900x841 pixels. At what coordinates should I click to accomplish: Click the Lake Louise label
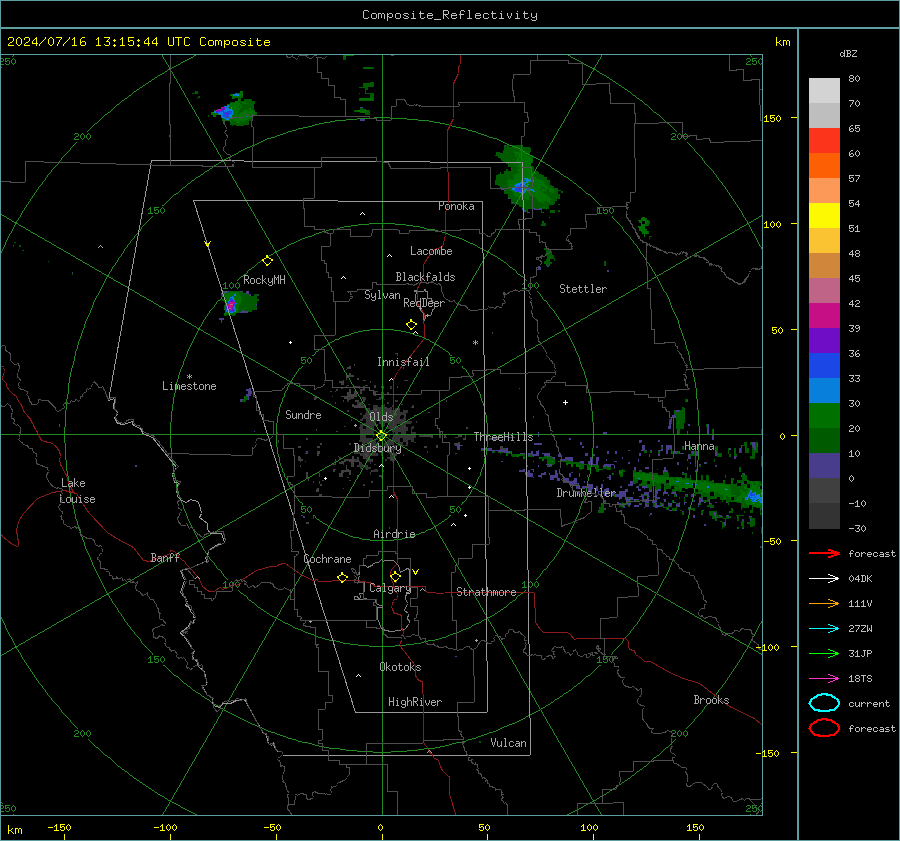pyautogui.click(x=77, y=491)
